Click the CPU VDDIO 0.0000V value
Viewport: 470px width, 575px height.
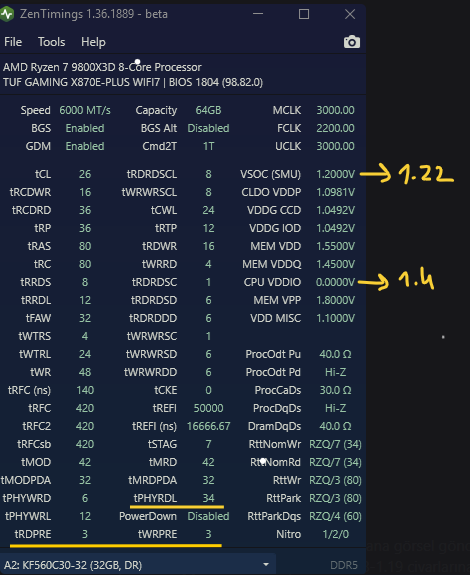click(335, 282)
